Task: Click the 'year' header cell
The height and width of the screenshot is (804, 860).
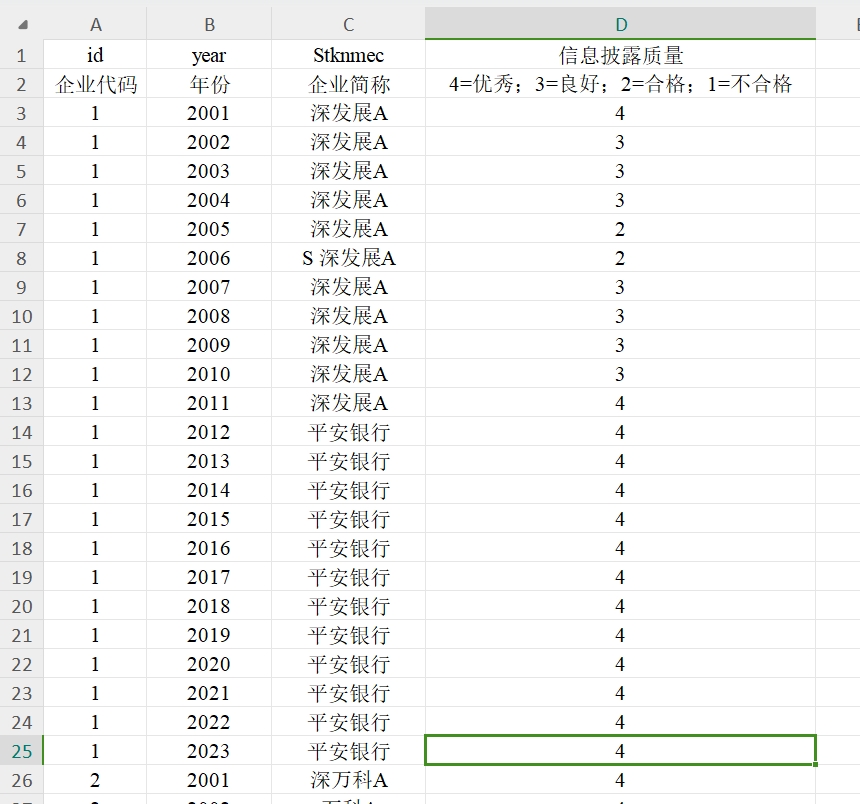Action: (x=209, y=55)
